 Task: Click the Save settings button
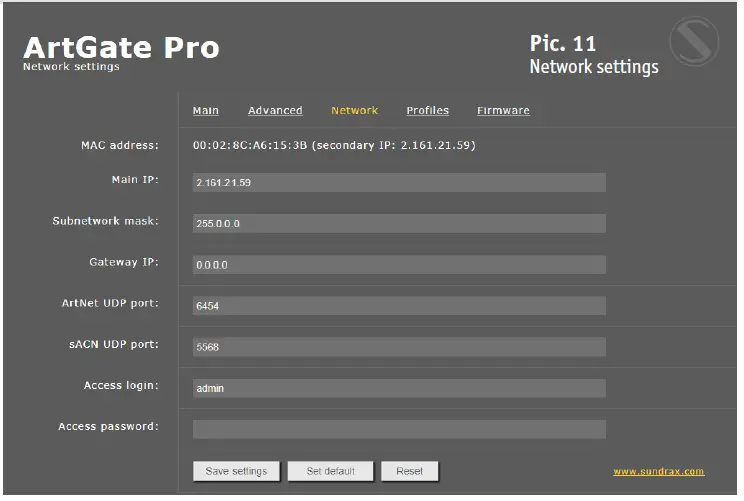[236, 472]
